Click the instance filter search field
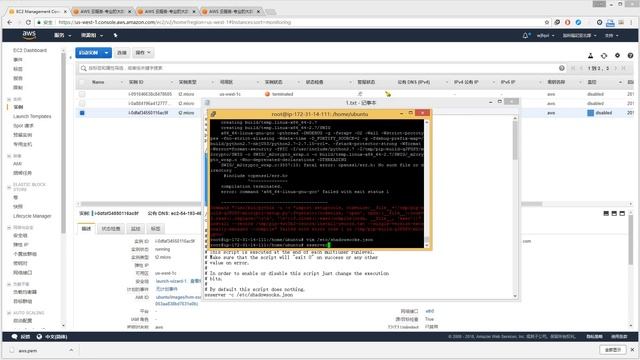The height and width of the screenshot is (360, 640). [x=318, y=68]
